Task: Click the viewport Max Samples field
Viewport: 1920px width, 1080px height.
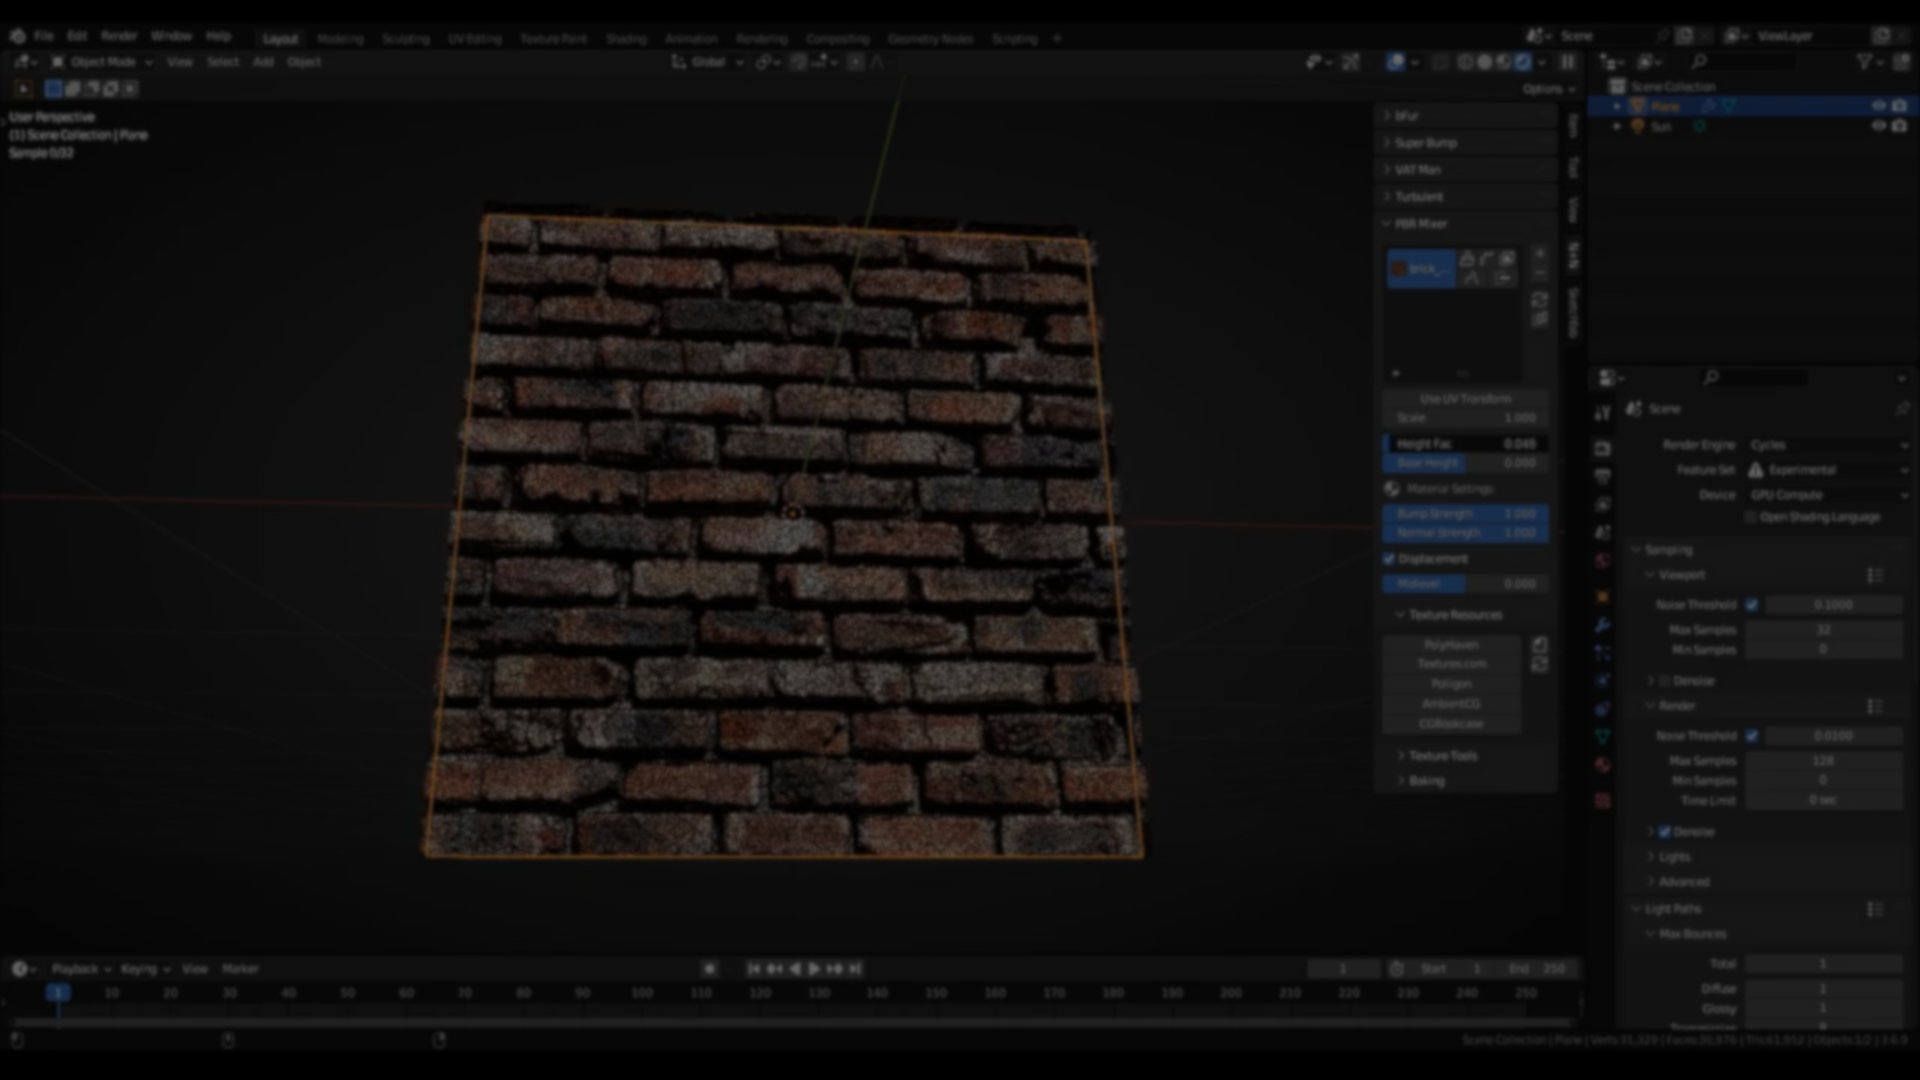Action: tap(1823, 630)
